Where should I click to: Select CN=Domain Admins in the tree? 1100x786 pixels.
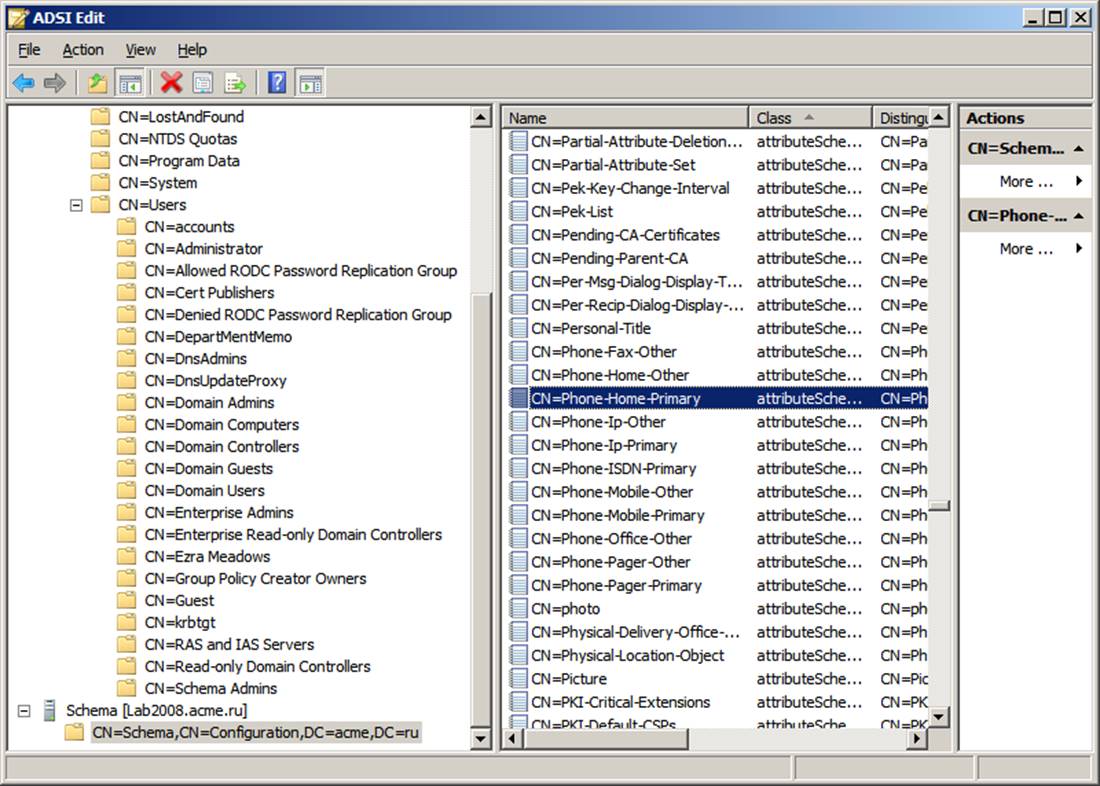(x=209, y=403)
